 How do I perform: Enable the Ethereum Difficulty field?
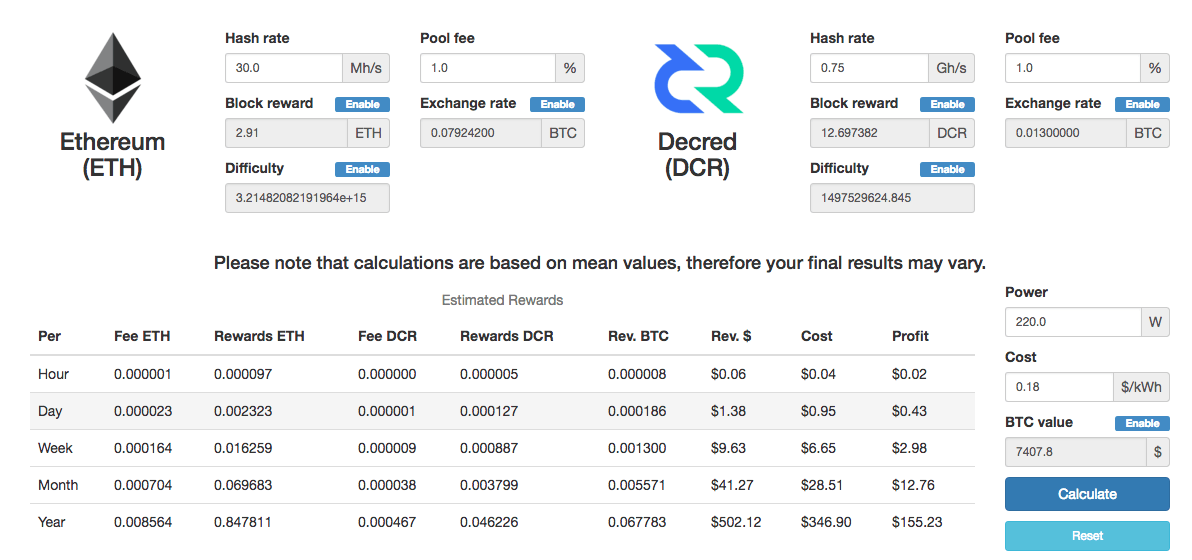tap(363, 169)
